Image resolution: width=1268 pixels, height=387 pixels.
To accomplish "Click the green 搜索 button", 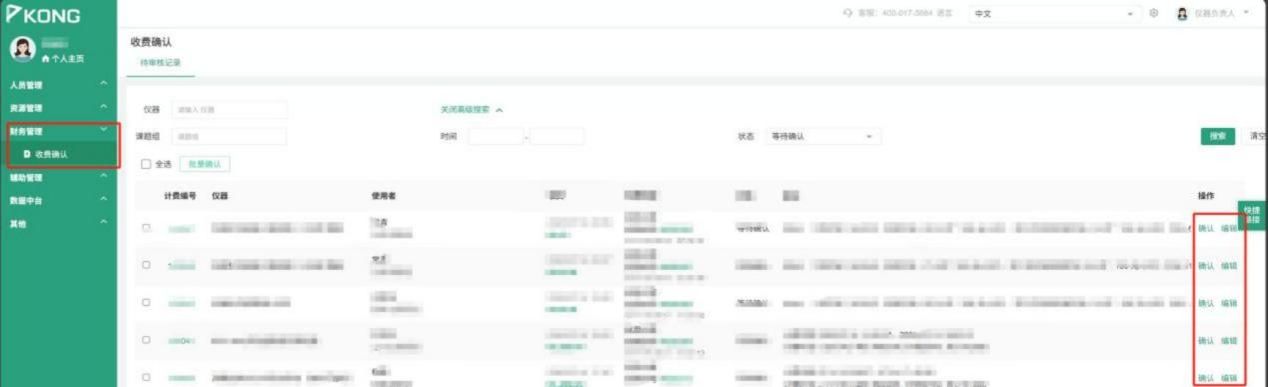I will click(1217, 136).
